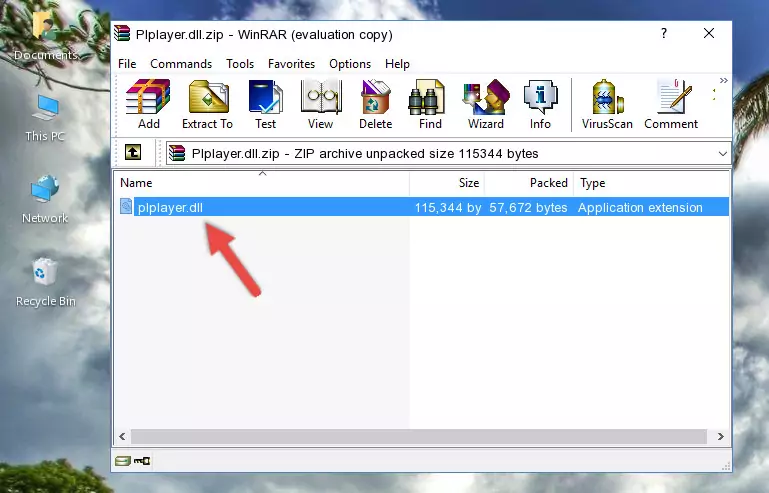Image resolution: width=769 pixels, height=493 pixels.
Task: Click the horizontal scrollbar track
Action: [x=419, y=436]
